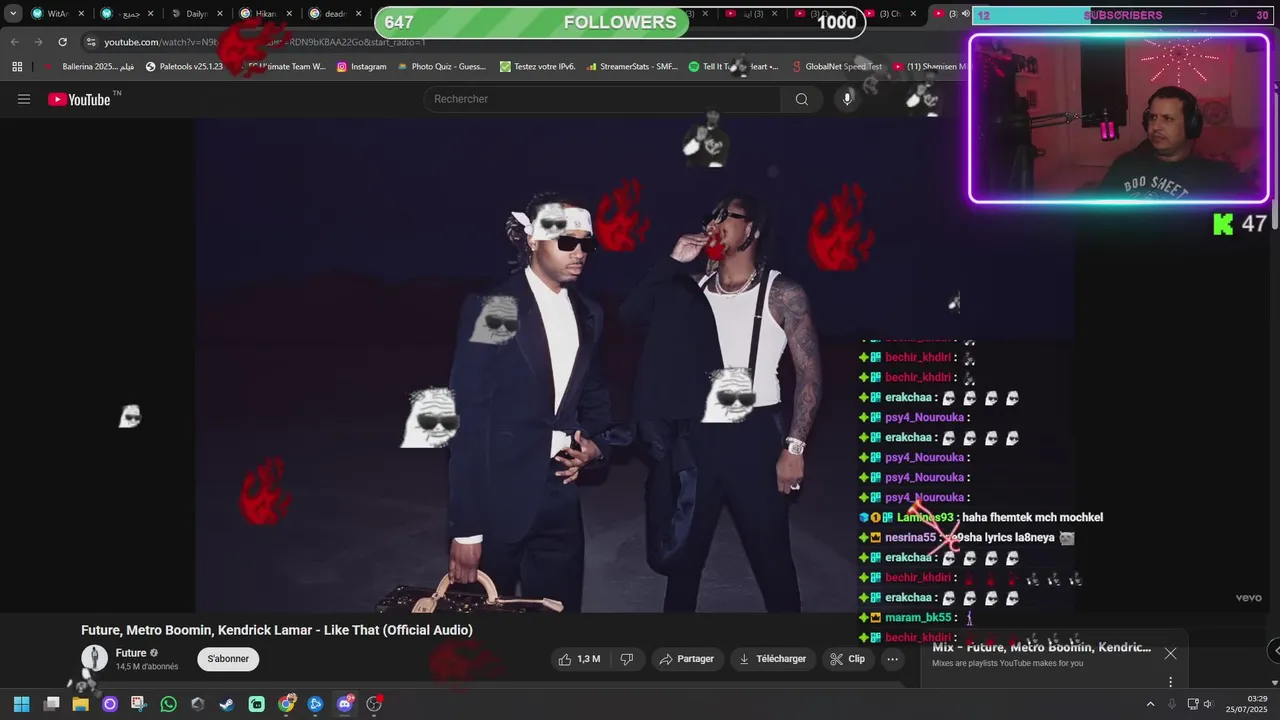Click the 14,5 M d'abonnés subscriber count

click(147, 667)
